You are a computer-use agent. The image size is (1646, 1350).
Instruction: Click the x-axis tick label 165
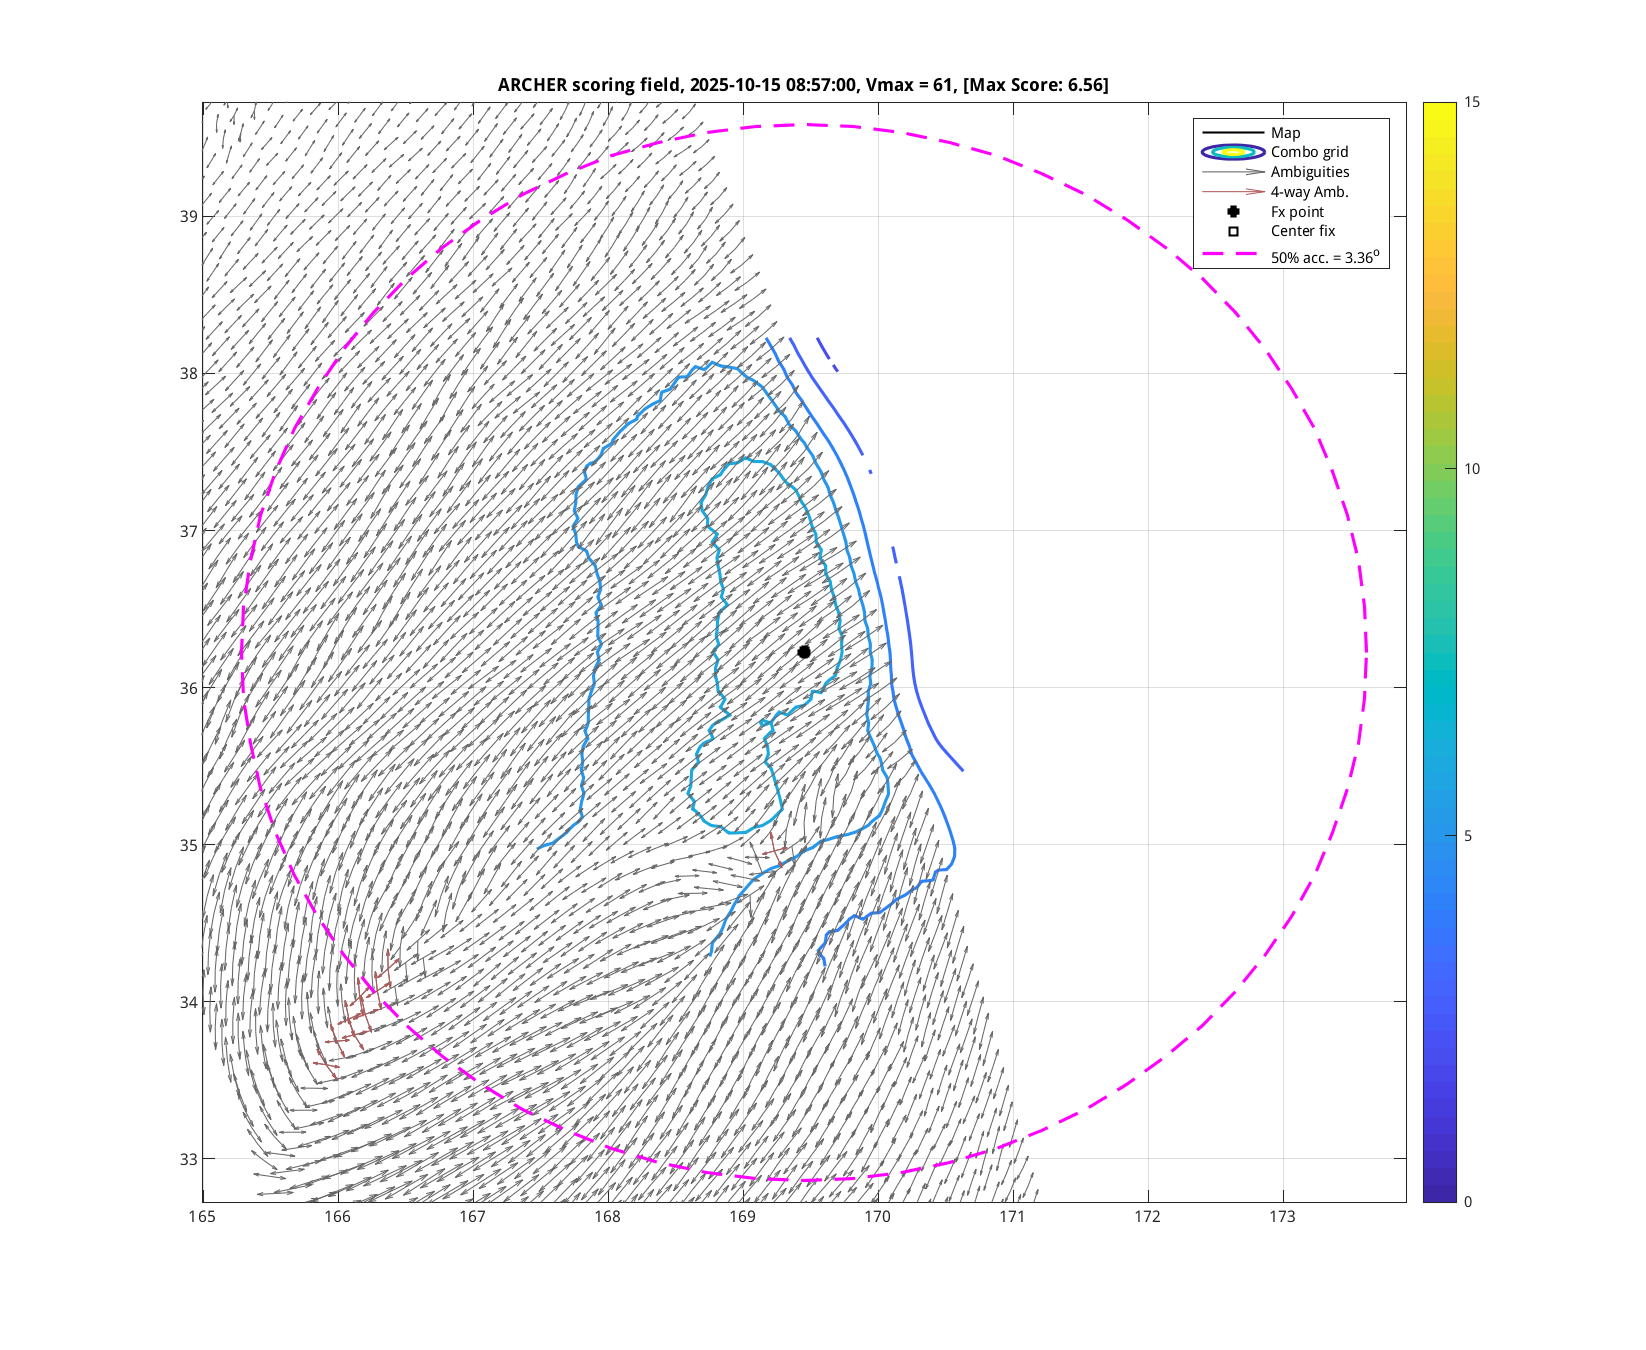pyautogui.click(x=203, y=1217)
